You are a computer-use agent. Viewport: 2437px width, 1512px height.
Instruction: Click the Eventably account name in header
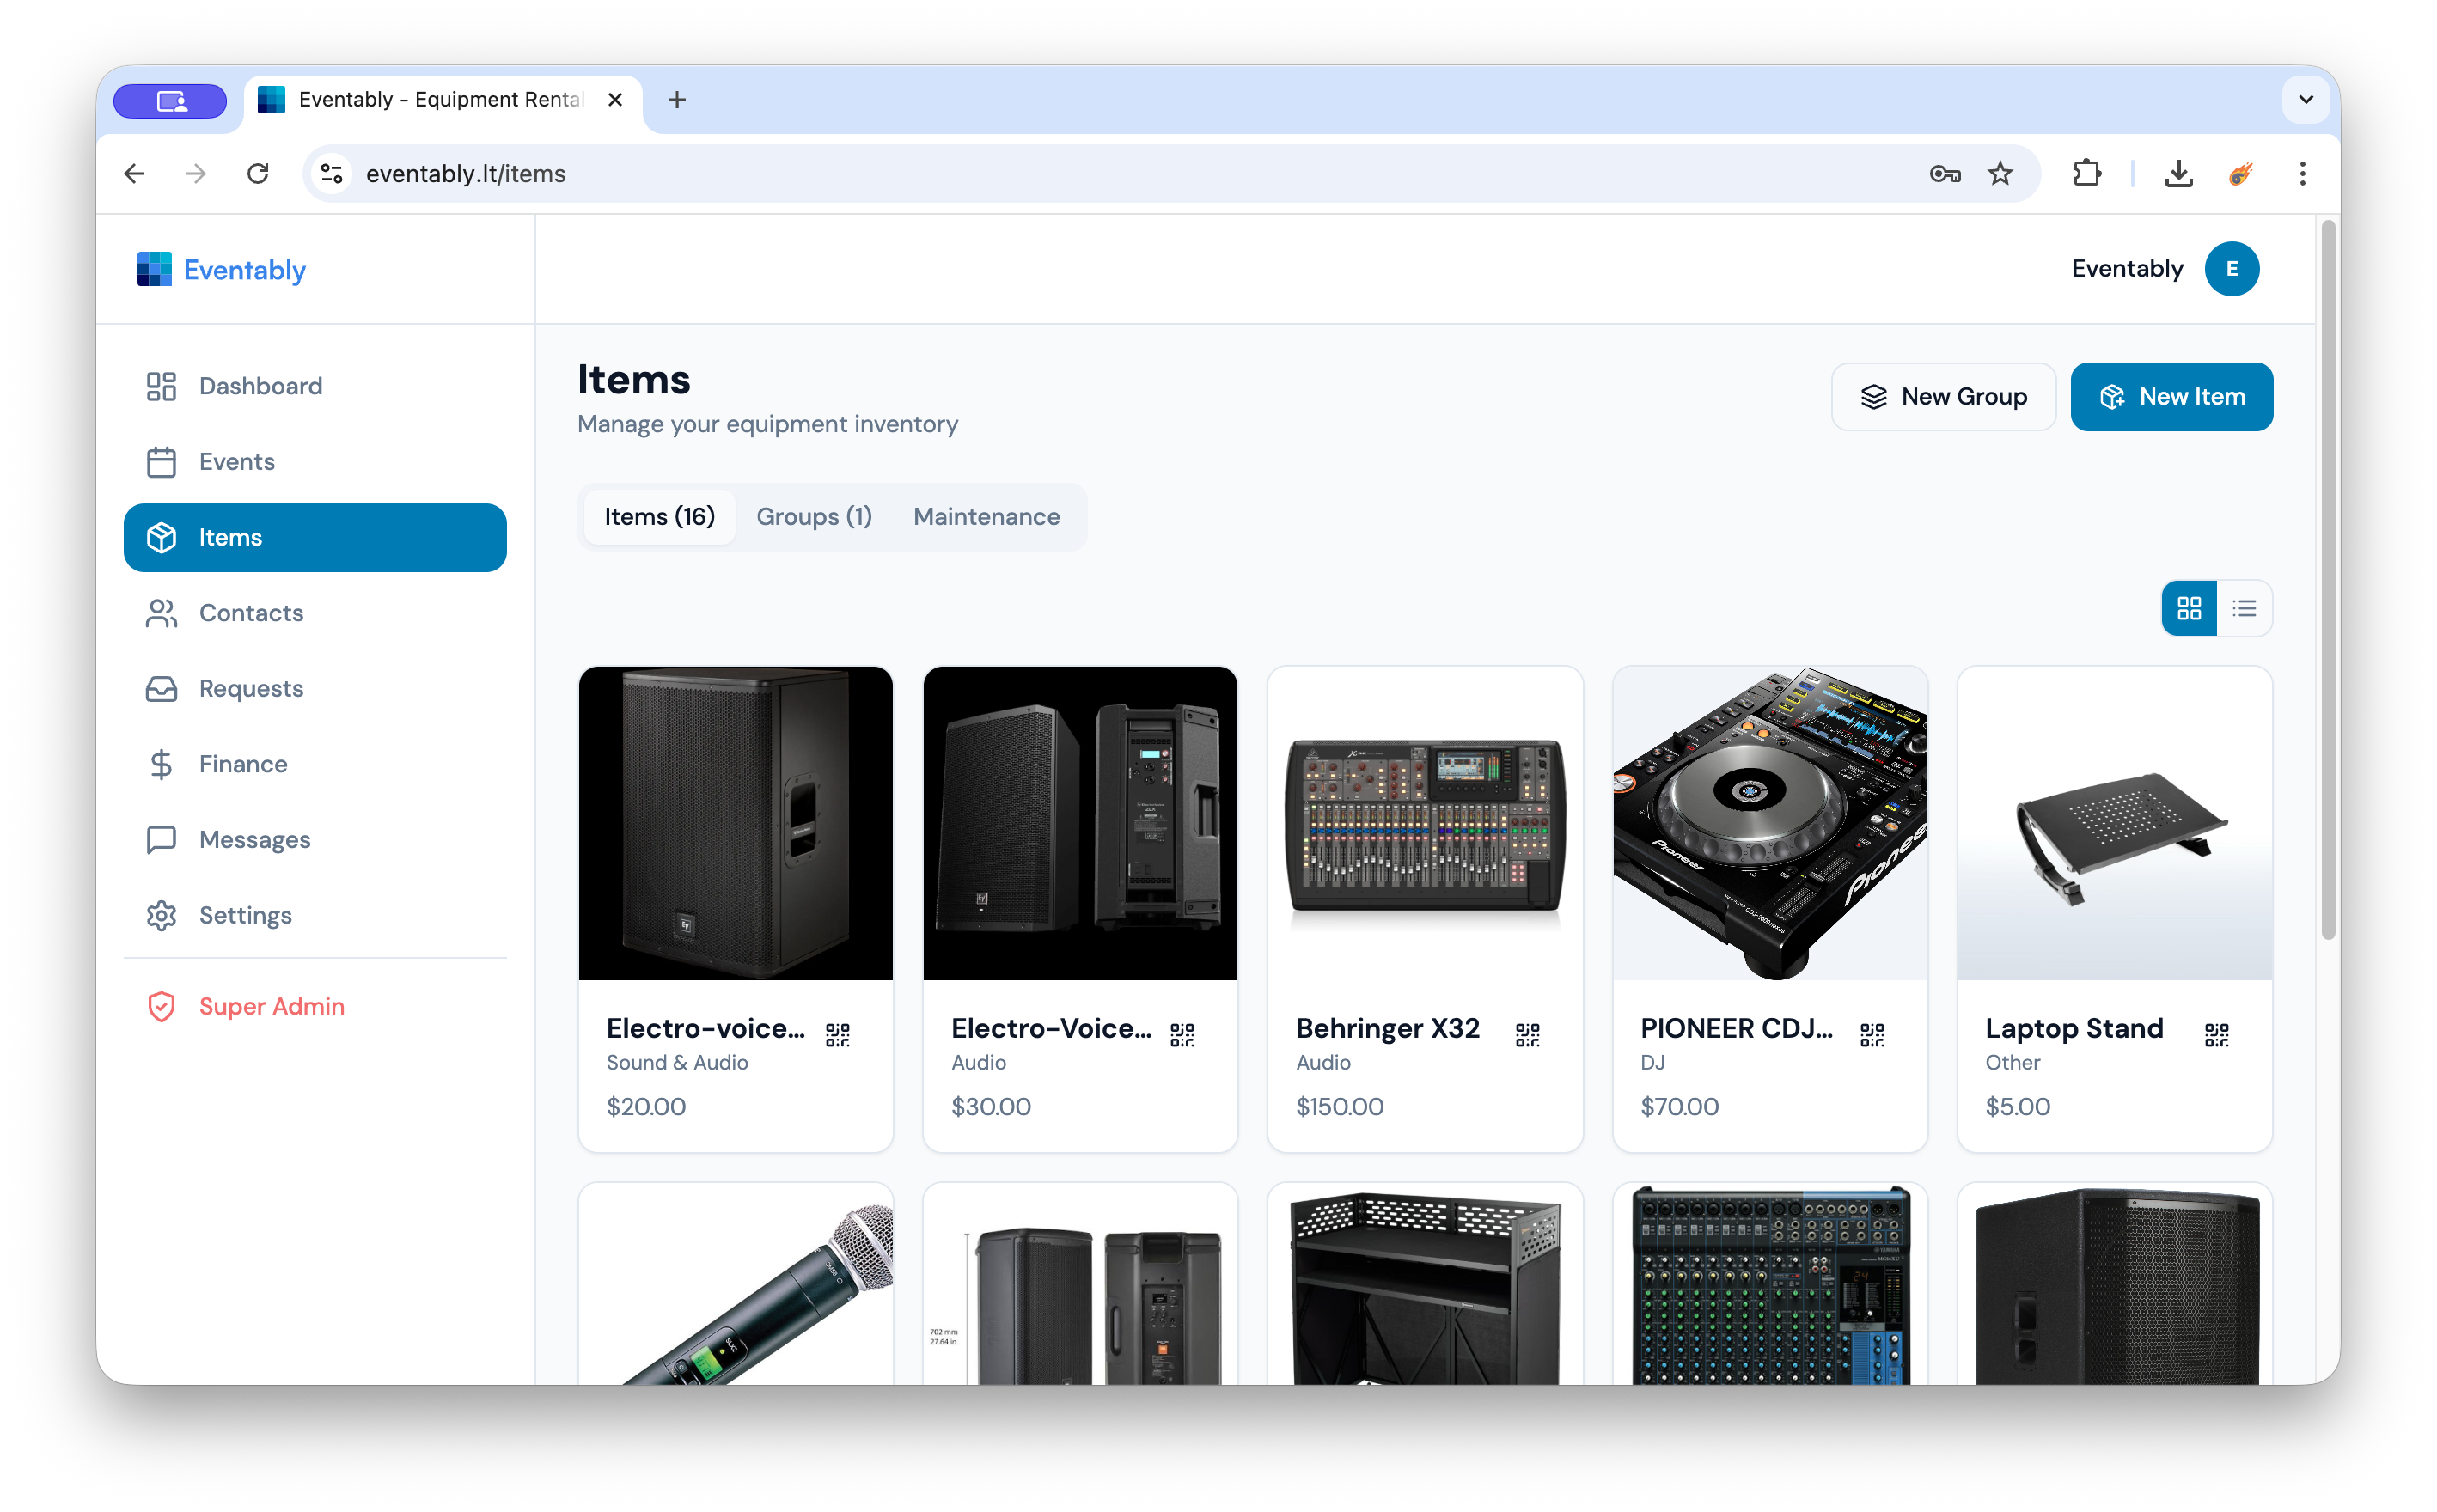pyautogui.click(x=2127, y=269)
